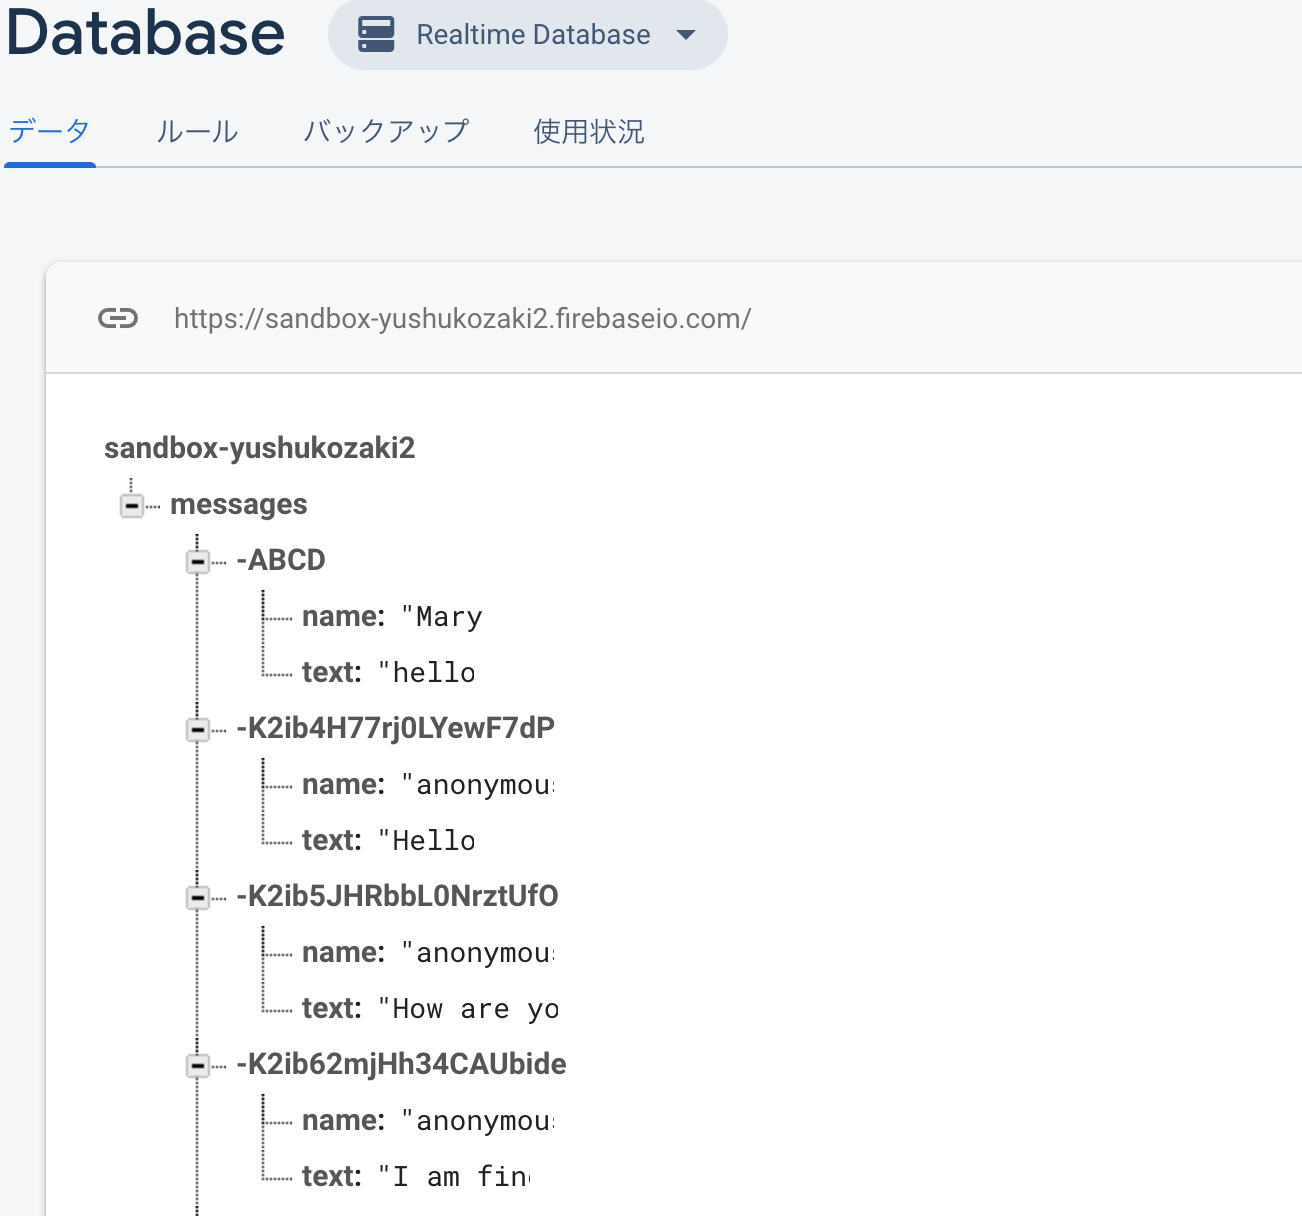Collapse the -K2ib5JHRbbL0NrztUfO node
Screen dimensions: 1302x1216
tap(198, 898)
